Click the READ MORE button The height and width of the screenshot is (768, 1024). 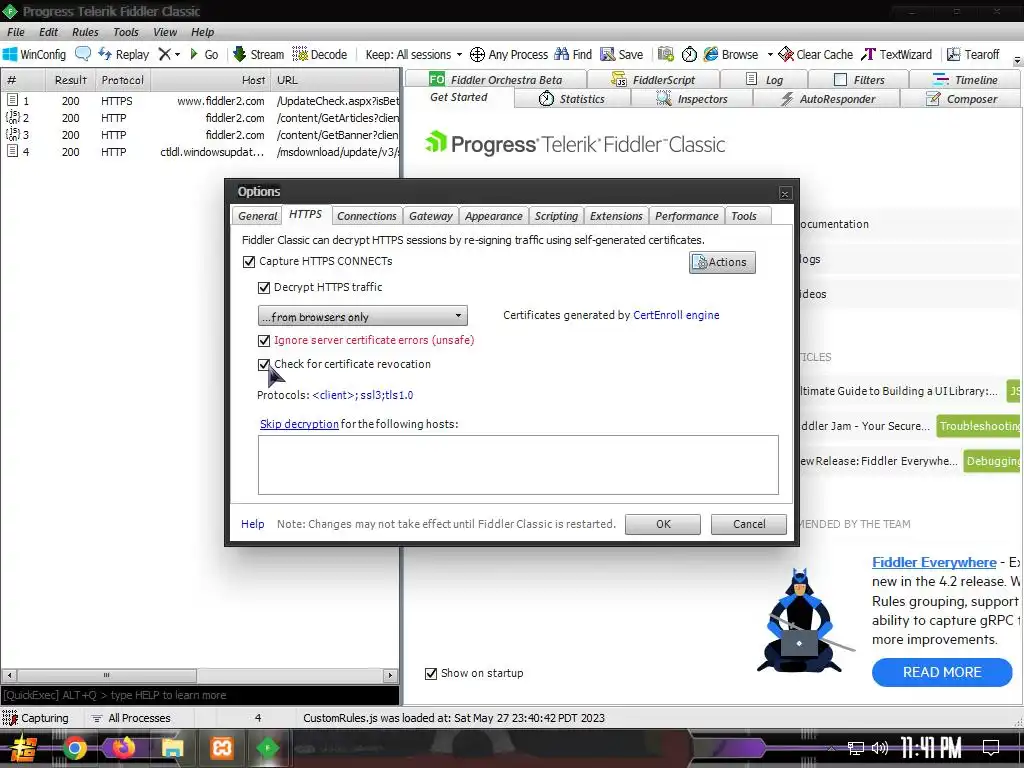(942, 672)
